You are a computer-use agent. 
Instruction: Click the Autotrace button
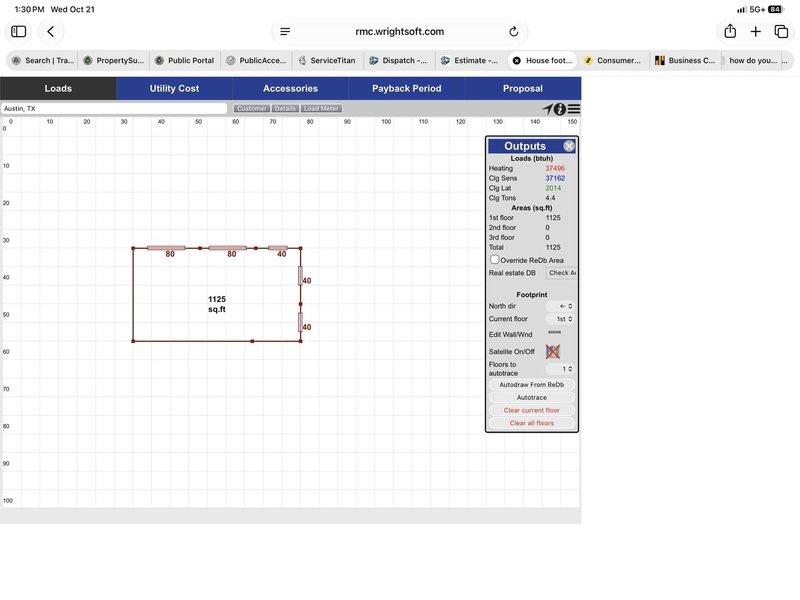[532, 397]
